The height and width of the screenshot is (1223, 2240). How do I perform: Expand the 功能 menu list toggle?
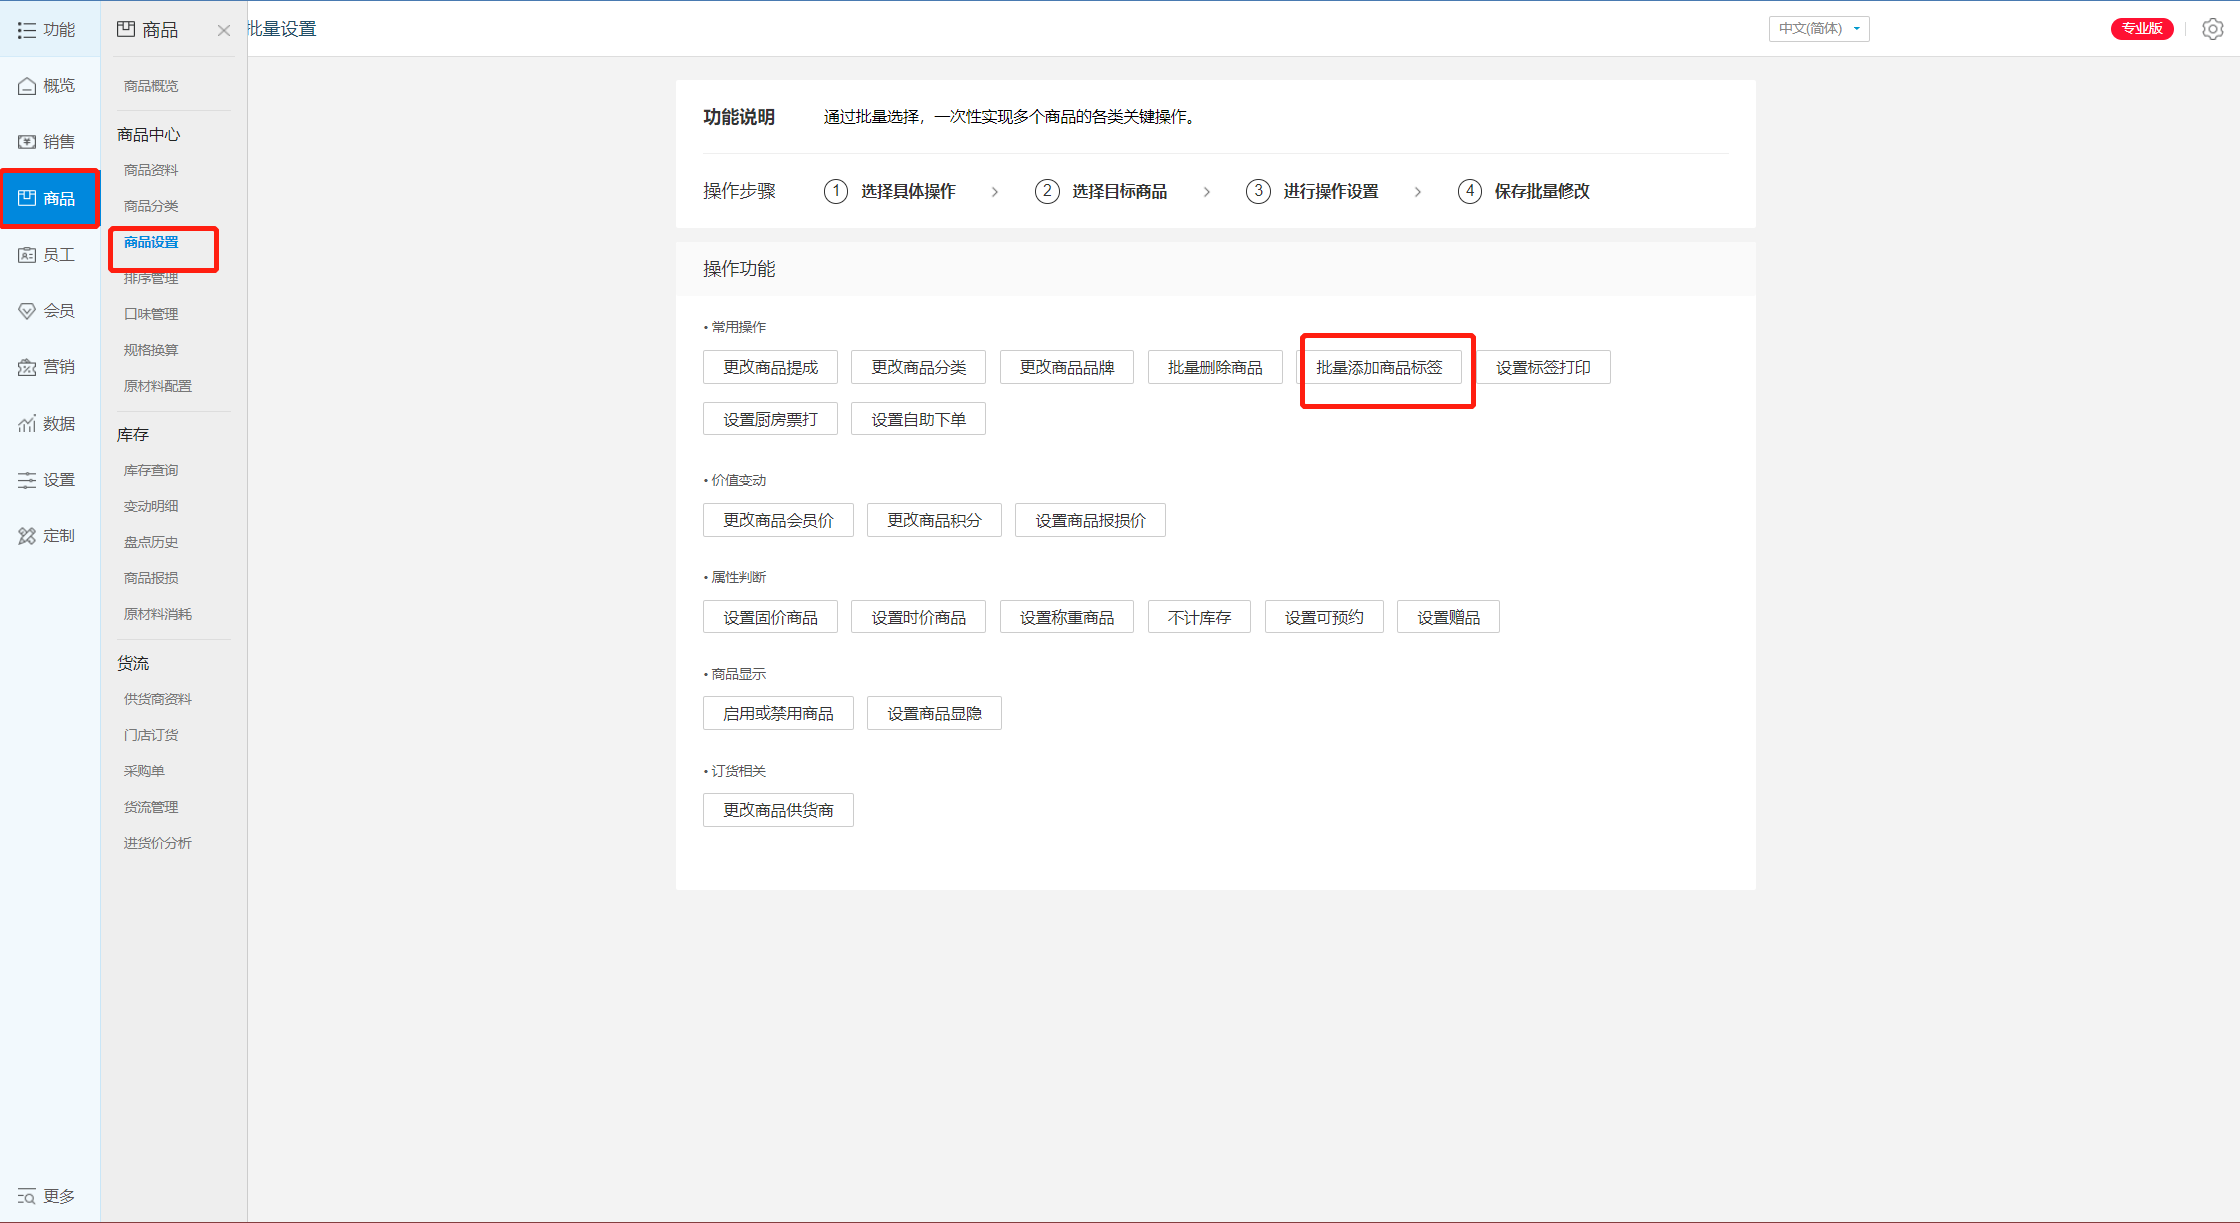[x=27, y=30]
